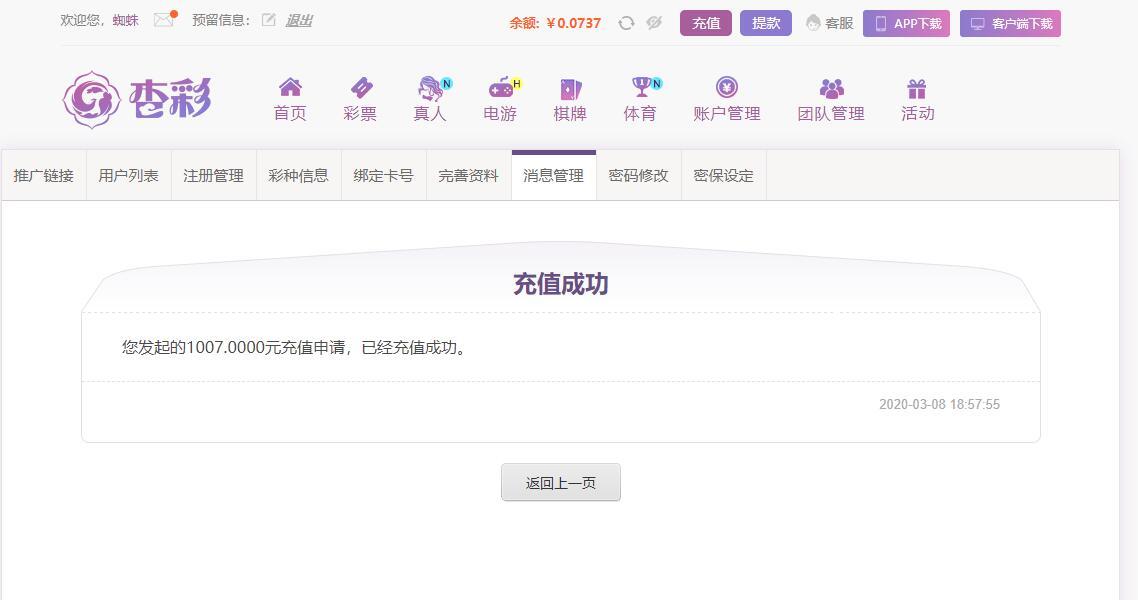The height and width of the screenshot is (600, 1138).
Task: Open 真人 live dealer icon
Action: point(431,88)
